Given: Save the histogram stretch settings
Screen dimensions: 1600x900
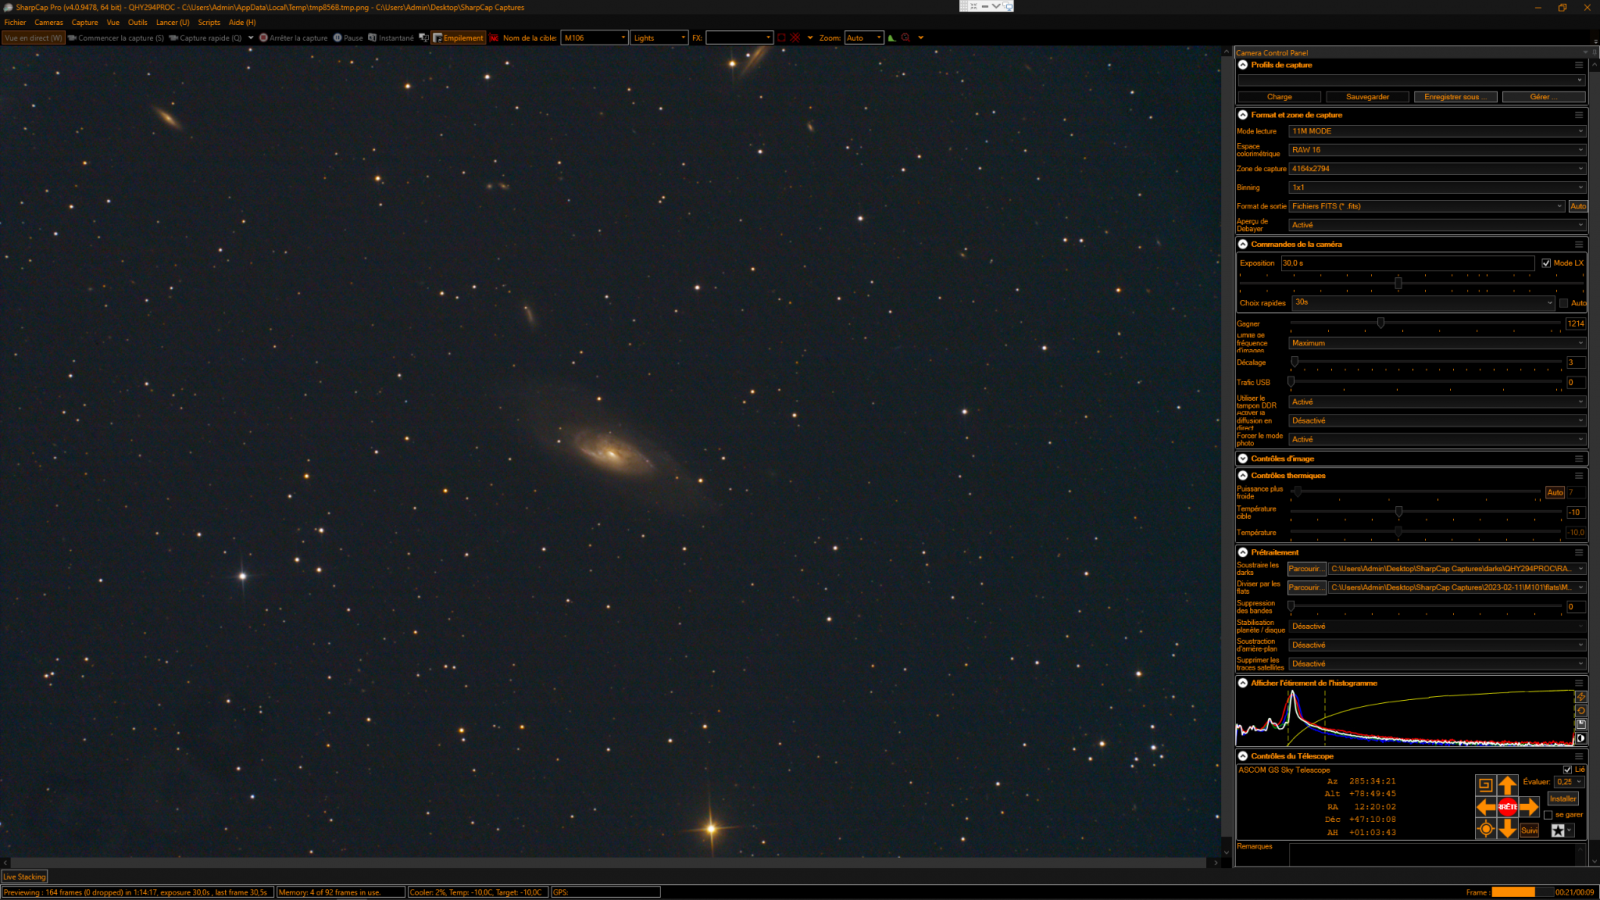Looking at the screenshot, I should click(x=1581, y=724).
